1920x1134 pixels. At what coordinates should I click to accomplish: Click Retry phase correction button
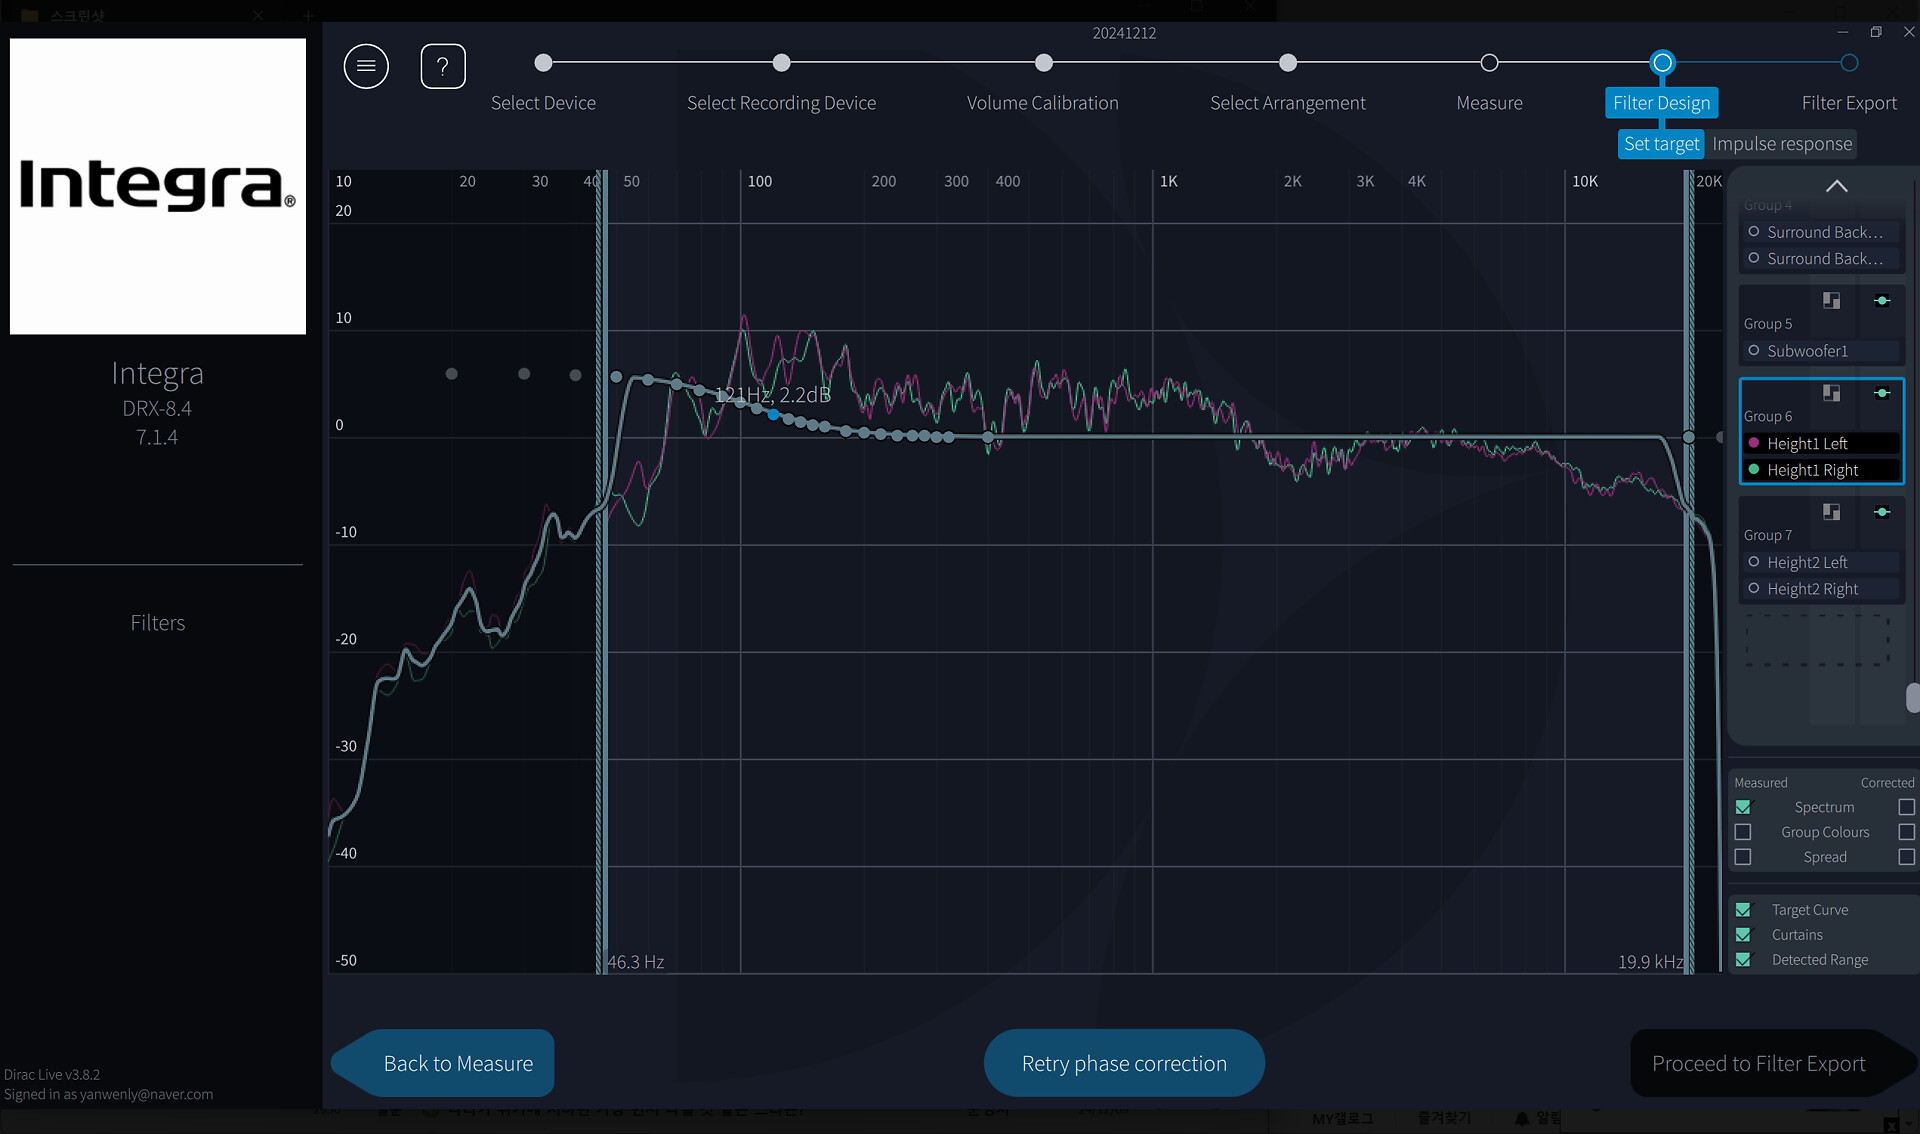(1124, 1063)
